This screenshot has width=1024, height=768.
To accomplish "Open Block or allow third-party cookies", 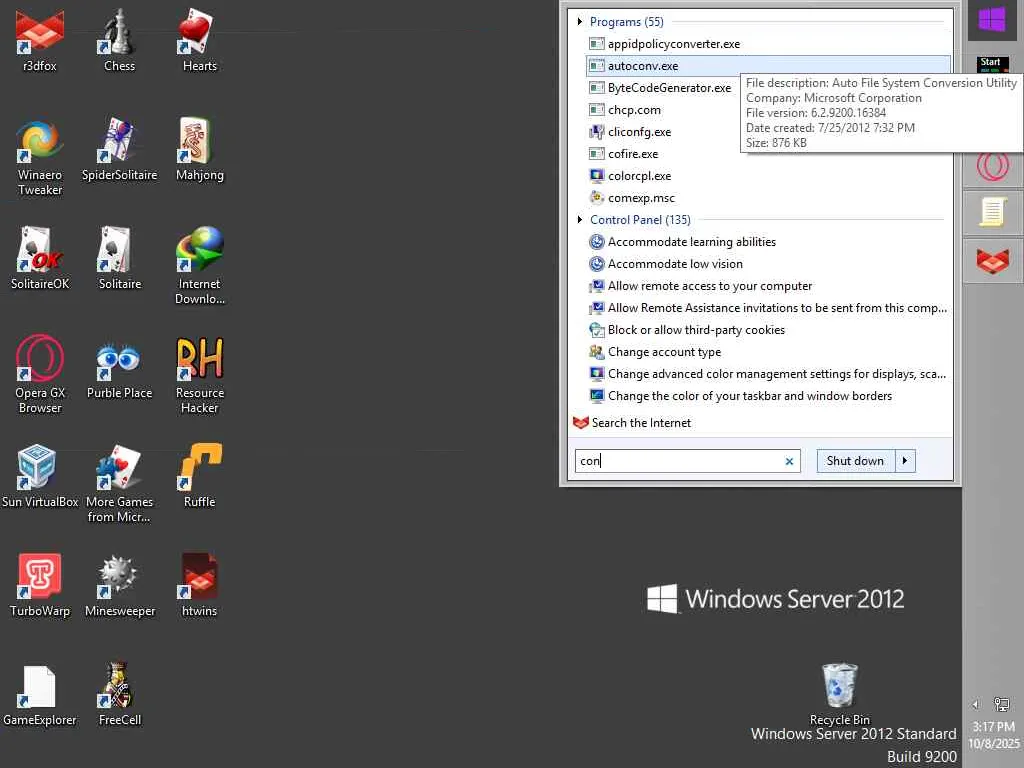I will tap(768, 330).
